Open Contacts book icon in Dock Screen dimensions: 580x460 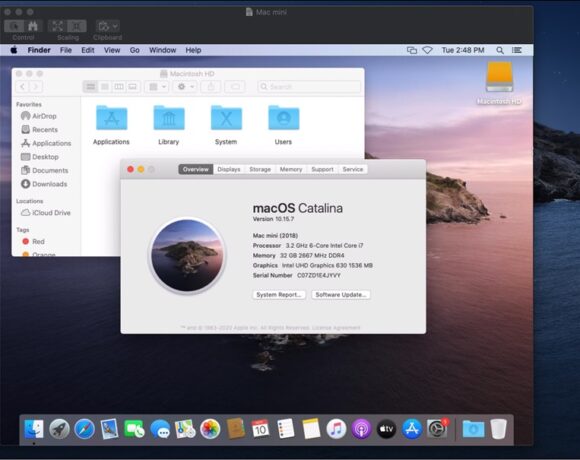[235, 429]
